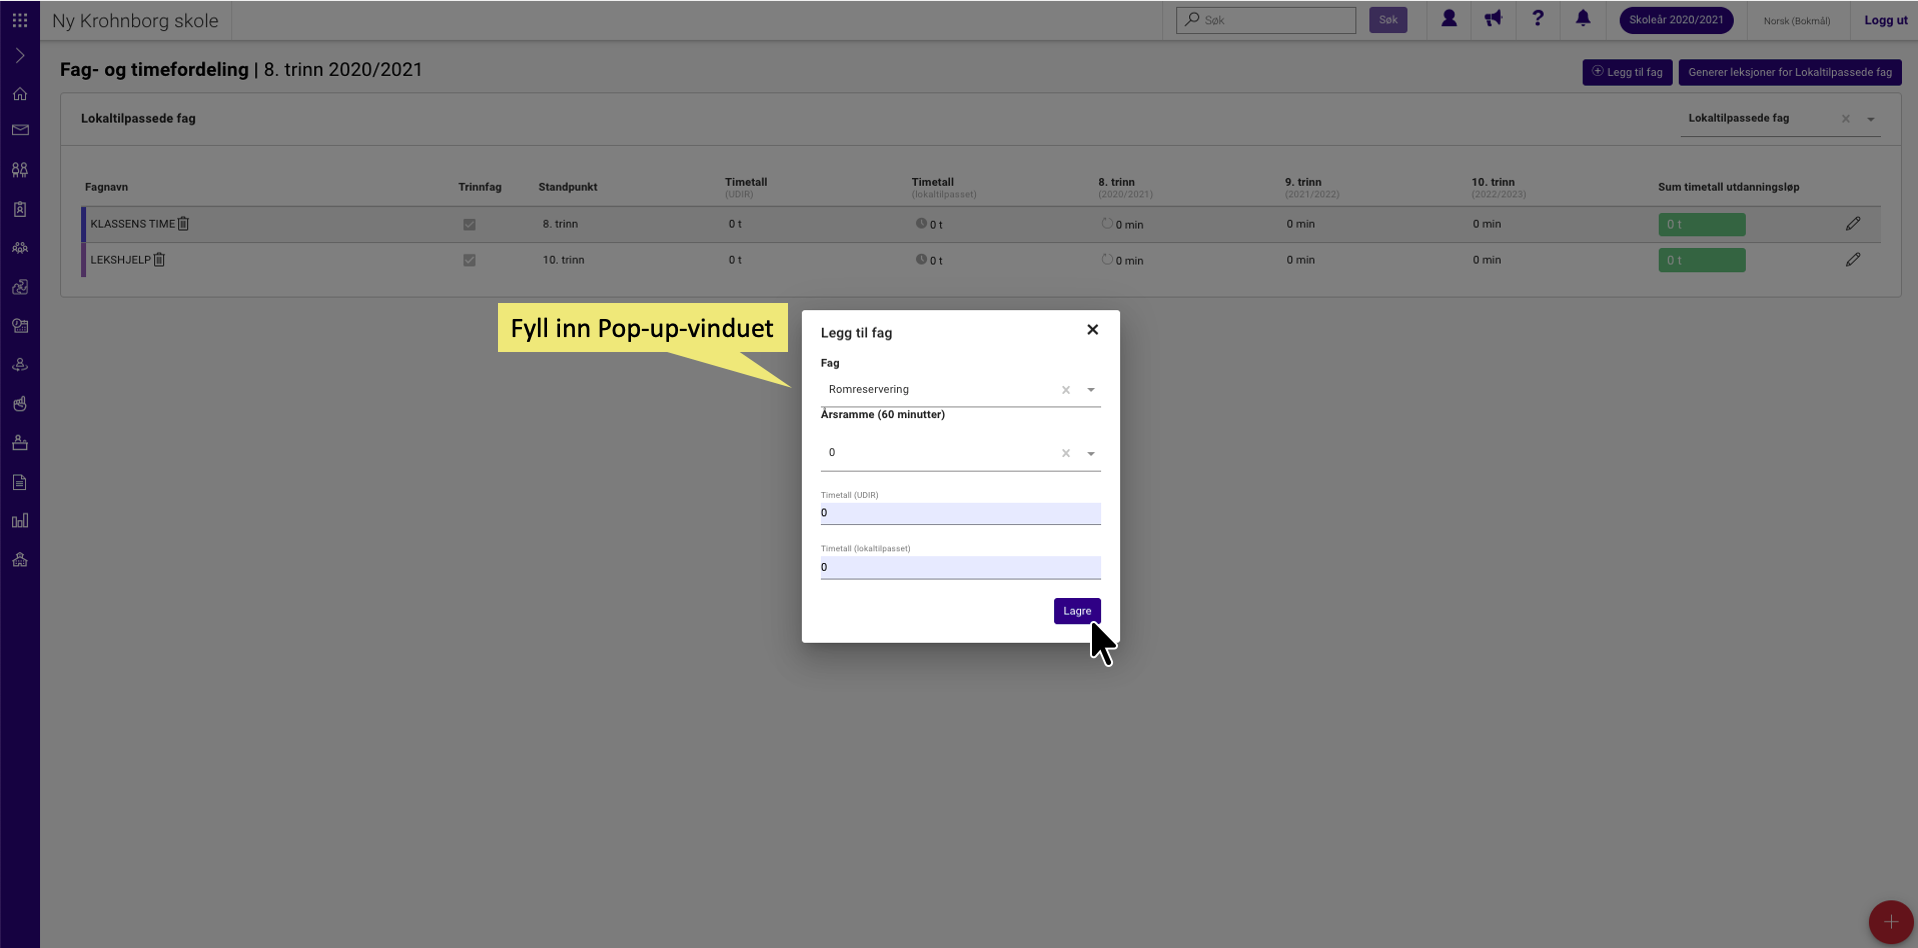Open the raised fist icon in sidebar
The width and height of the screenshot is (1918, 948).
tap(20, 404)
